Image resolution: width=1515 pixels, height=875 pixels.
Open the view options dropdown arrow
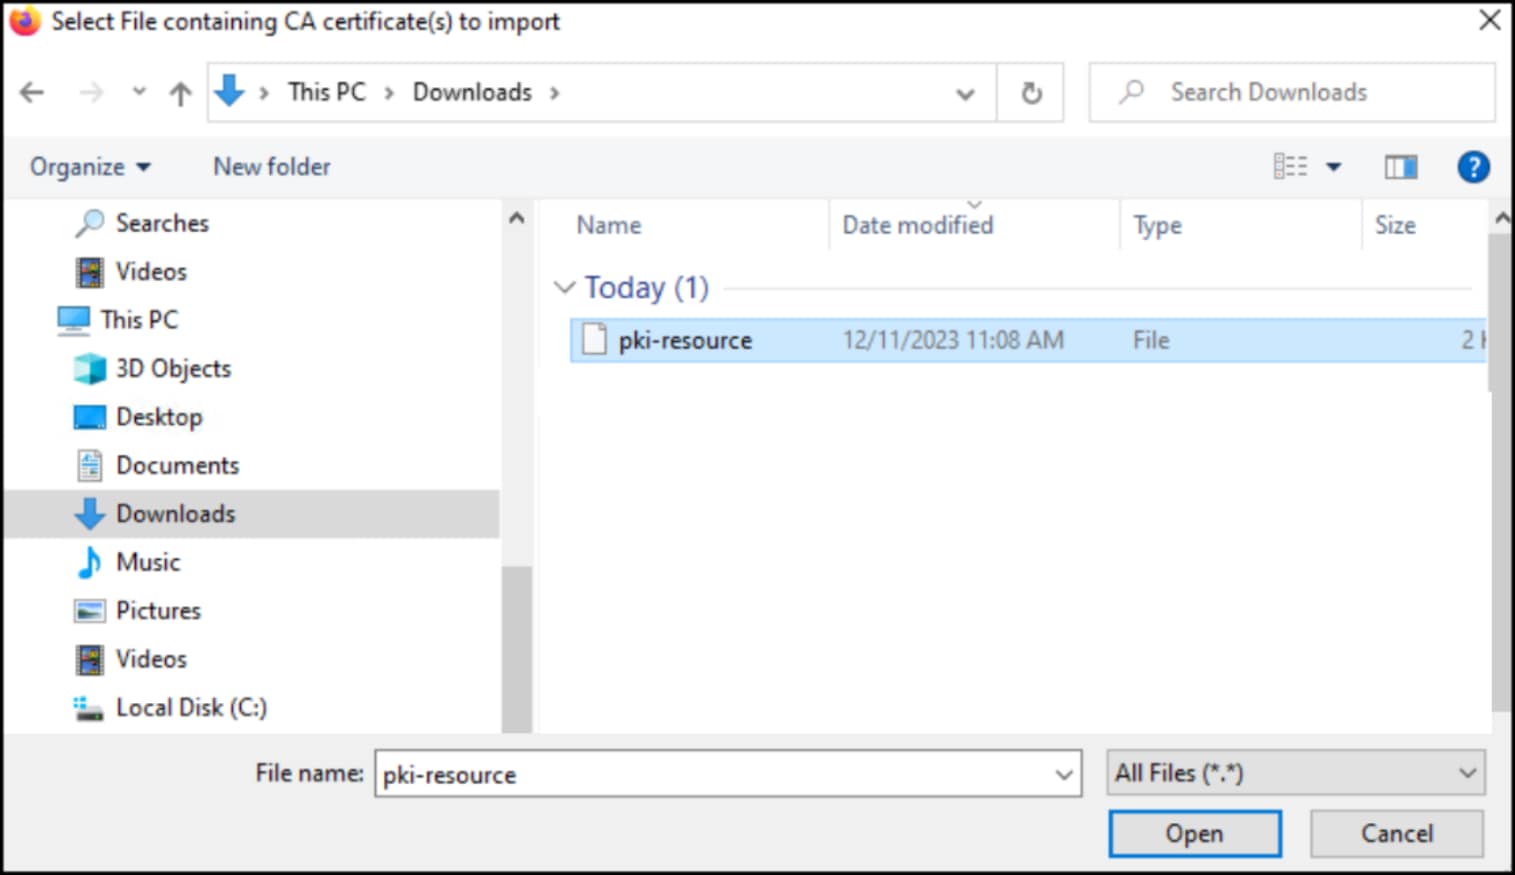coord(1333,167)
